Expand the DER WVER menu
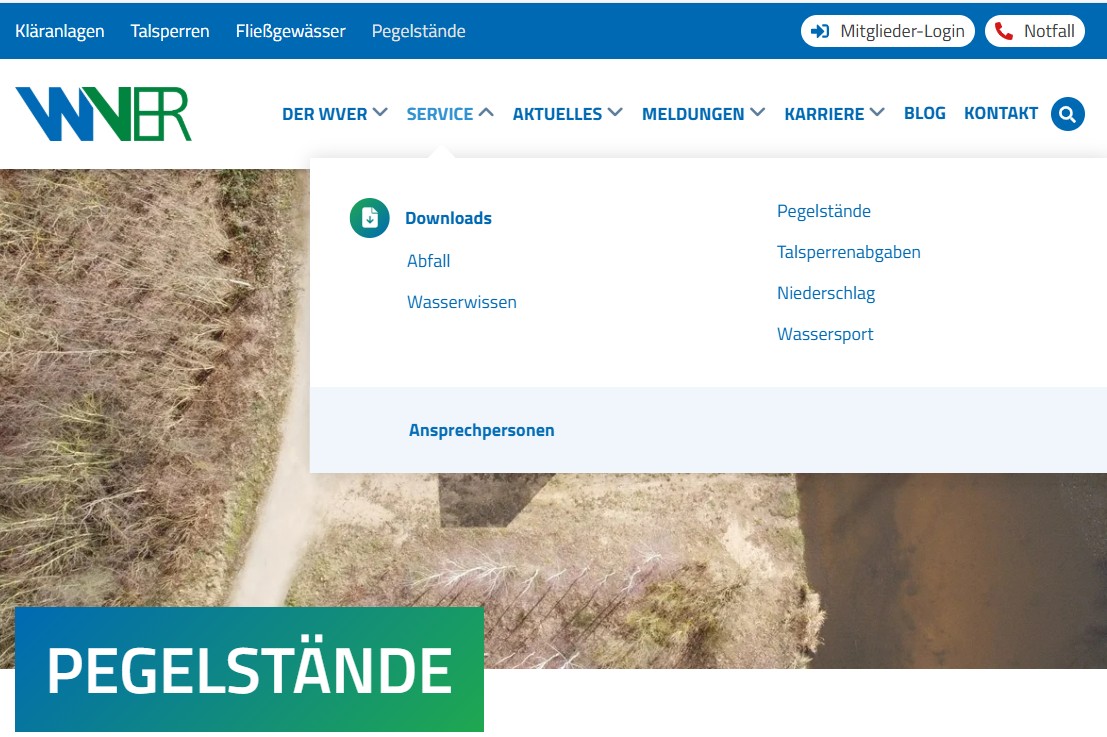The image size is (1107, 737). pyautogui.click(x=334, y=114)
